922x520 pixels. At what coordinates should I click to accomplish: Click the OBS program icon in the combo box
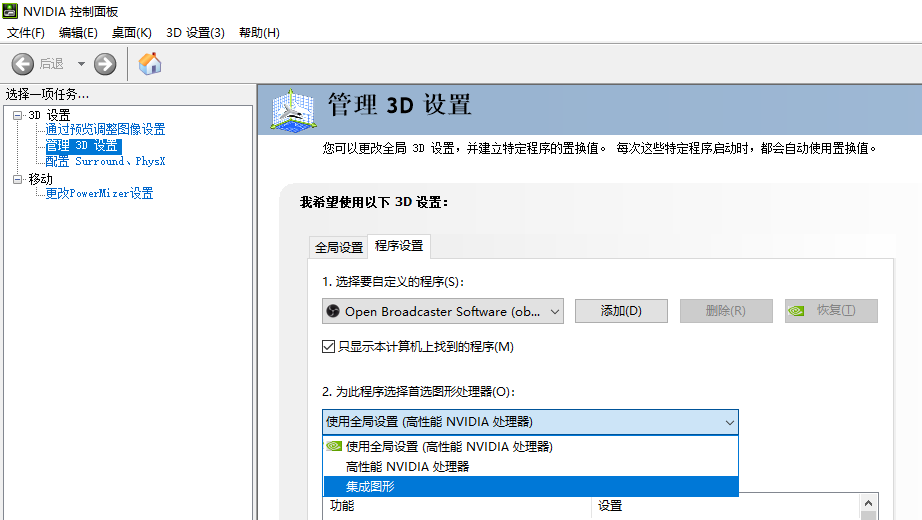click(x=333, y=311)
